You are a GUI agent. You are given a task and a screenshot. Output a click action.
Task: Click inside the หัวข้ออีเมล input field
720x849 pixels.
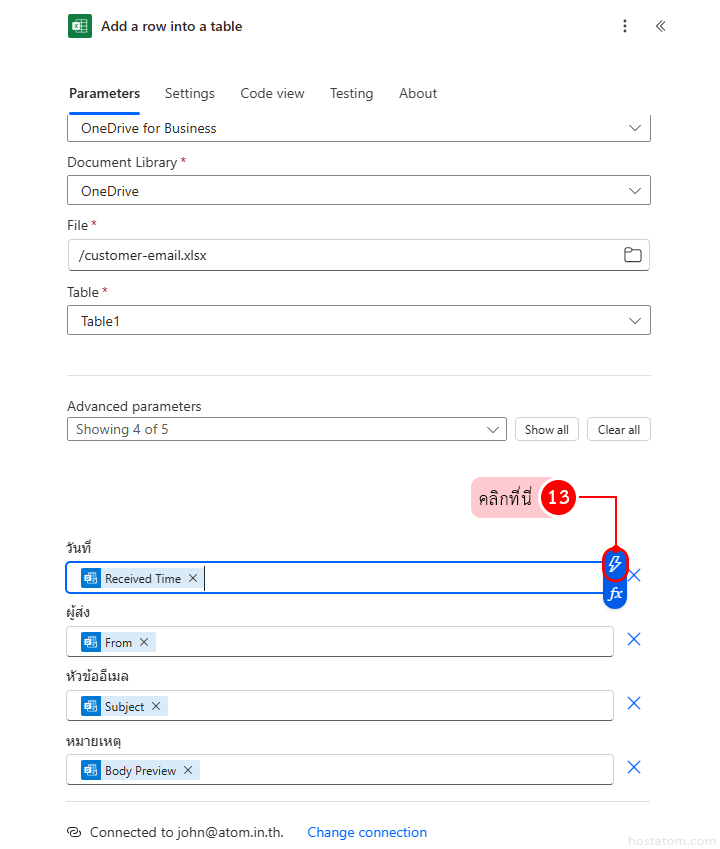390,706
